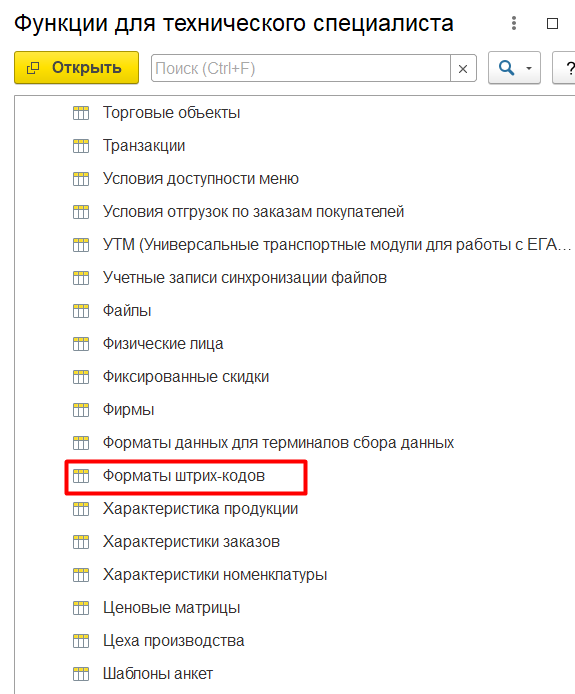Click the table icon beside Фирмы
This screenshot has width=575, height=694.
81,410
